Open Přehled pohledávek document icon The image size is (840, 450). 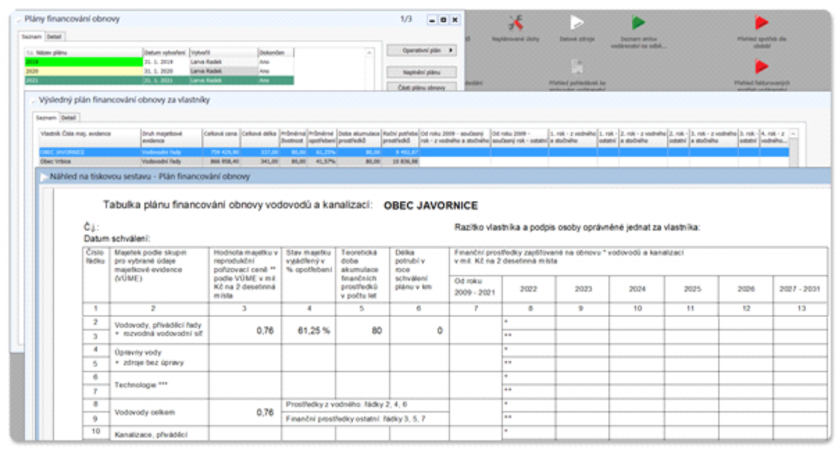click(x=577, y=67)
